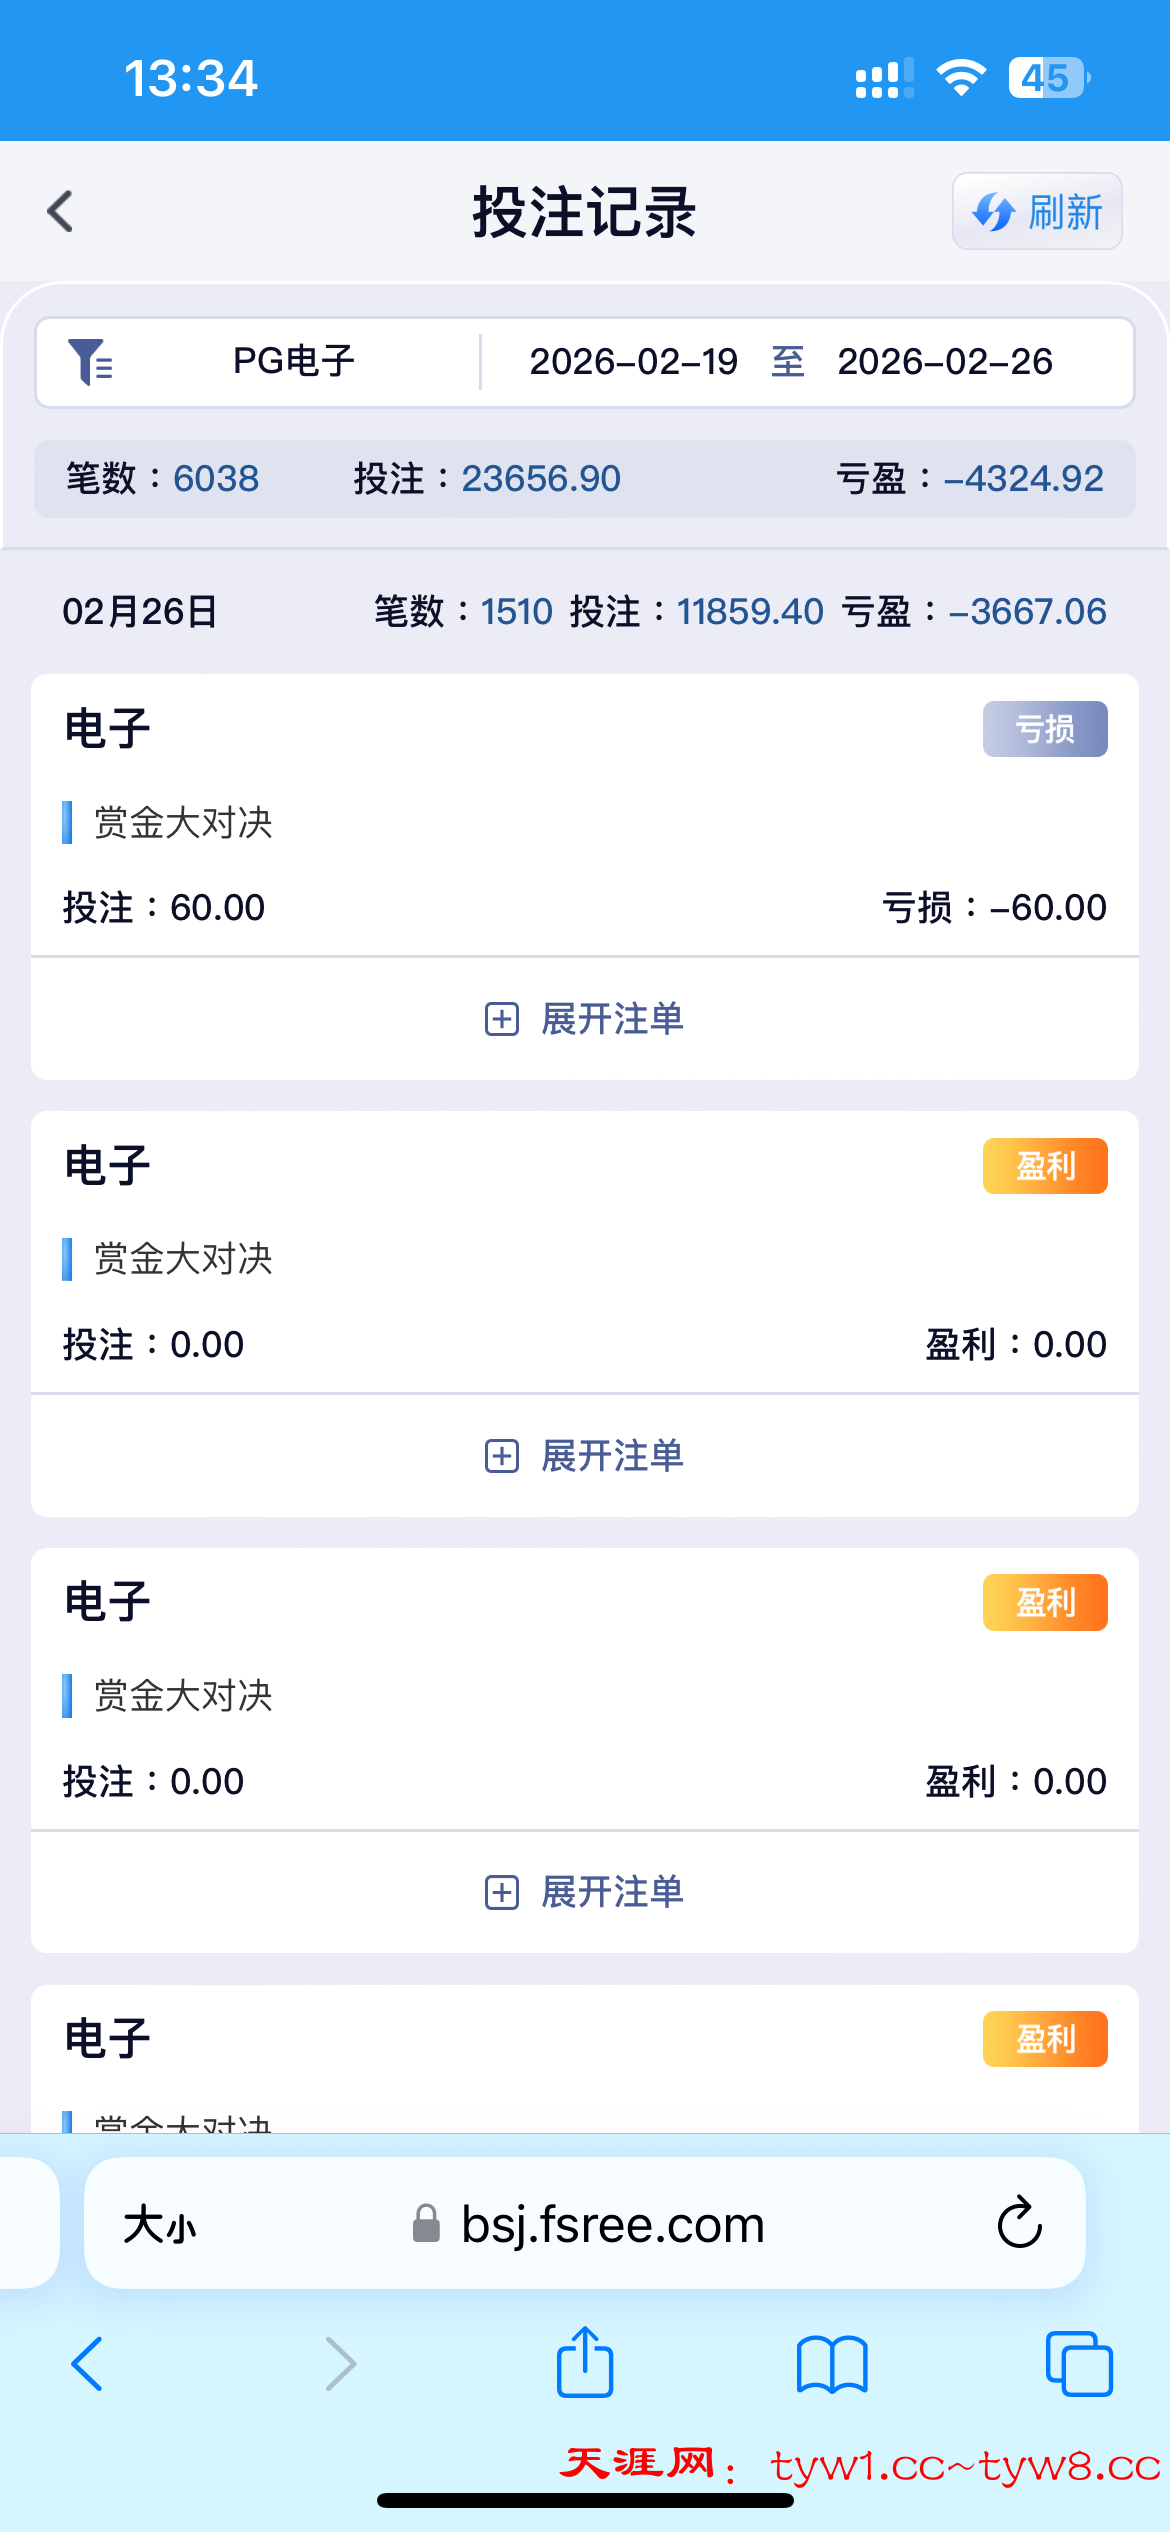The width and height of the screenshot is (1170, 2532).
Task: Tap Safari's forward navigation arrow
Action: click(341, 2364)
